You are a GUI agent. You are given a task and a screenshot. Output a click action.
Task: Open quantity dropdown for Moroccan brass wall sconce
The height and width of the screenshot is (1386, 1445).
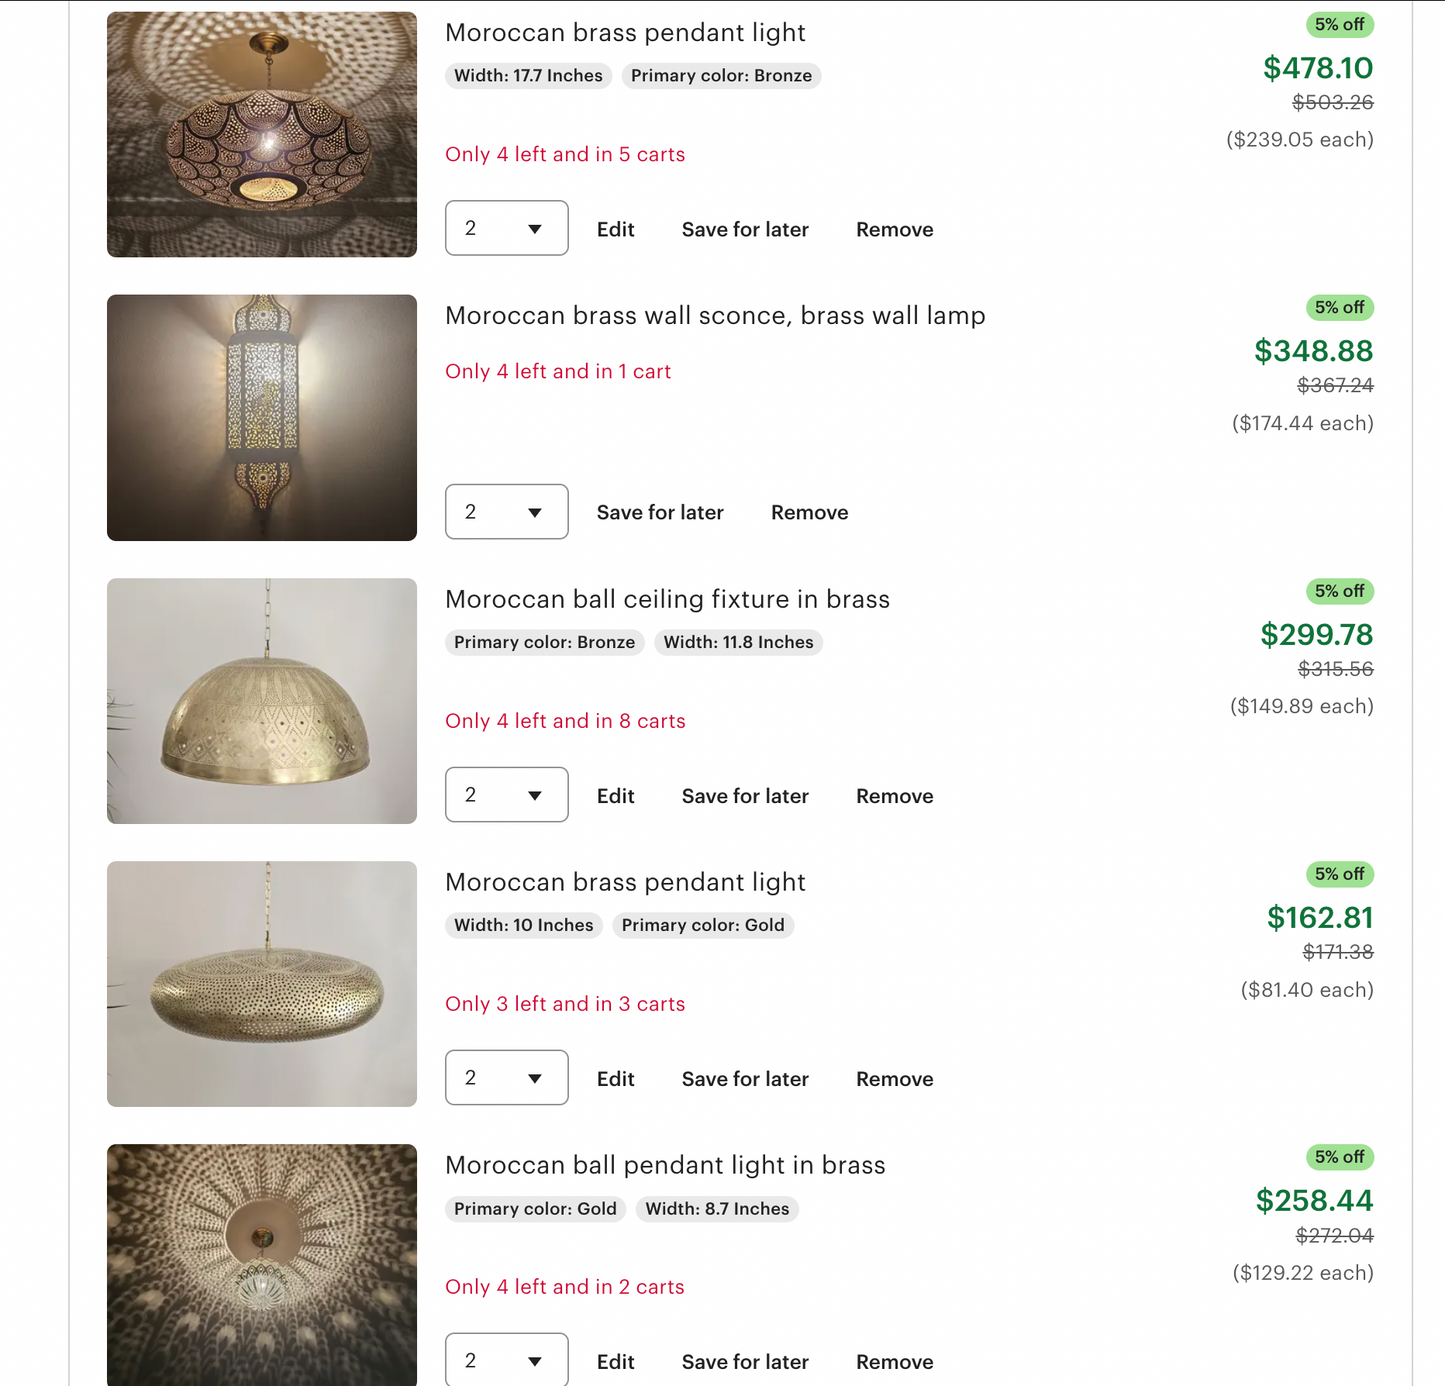(506, 512)
